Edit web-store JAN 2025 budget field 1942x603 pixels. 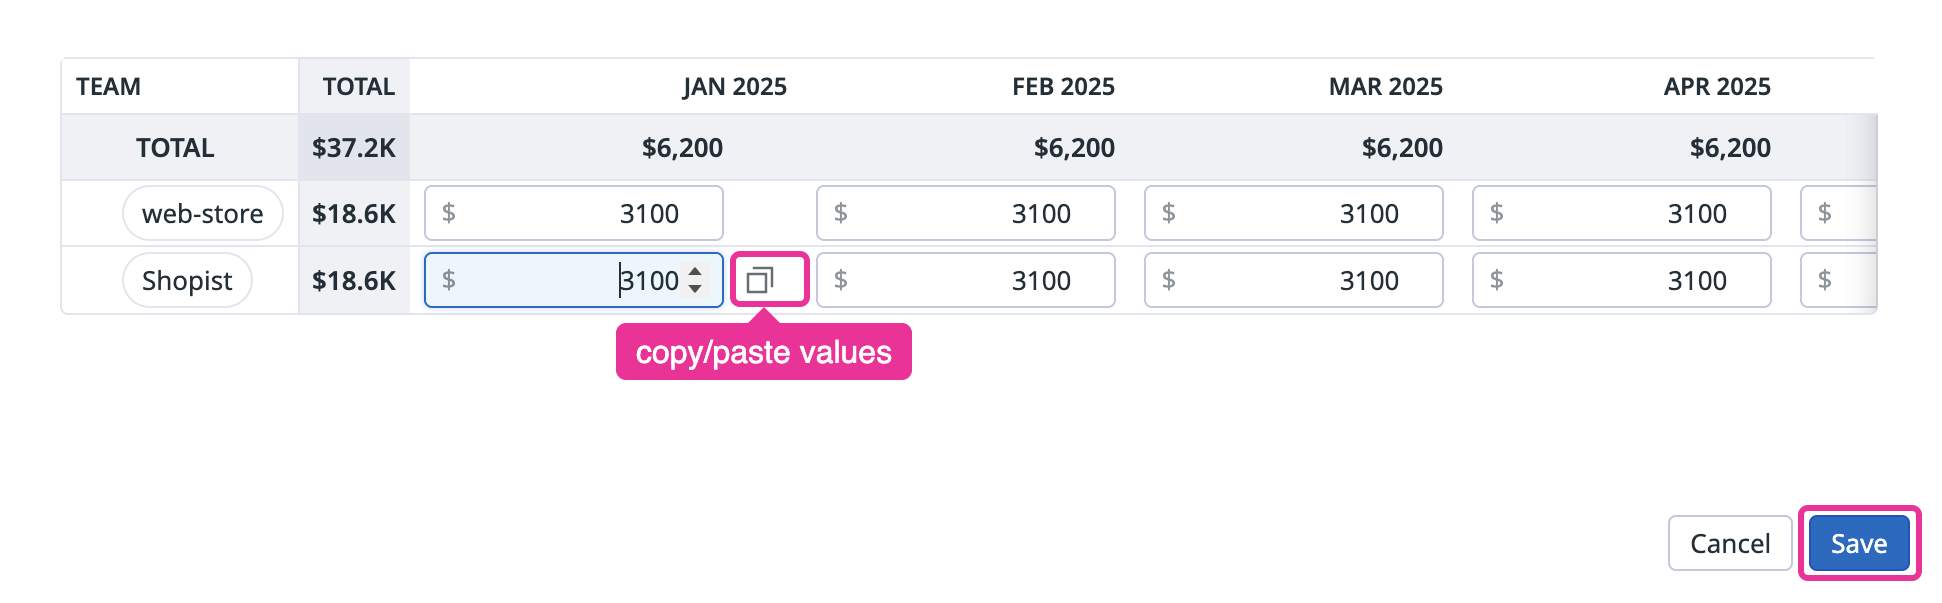tap(573, 213)
